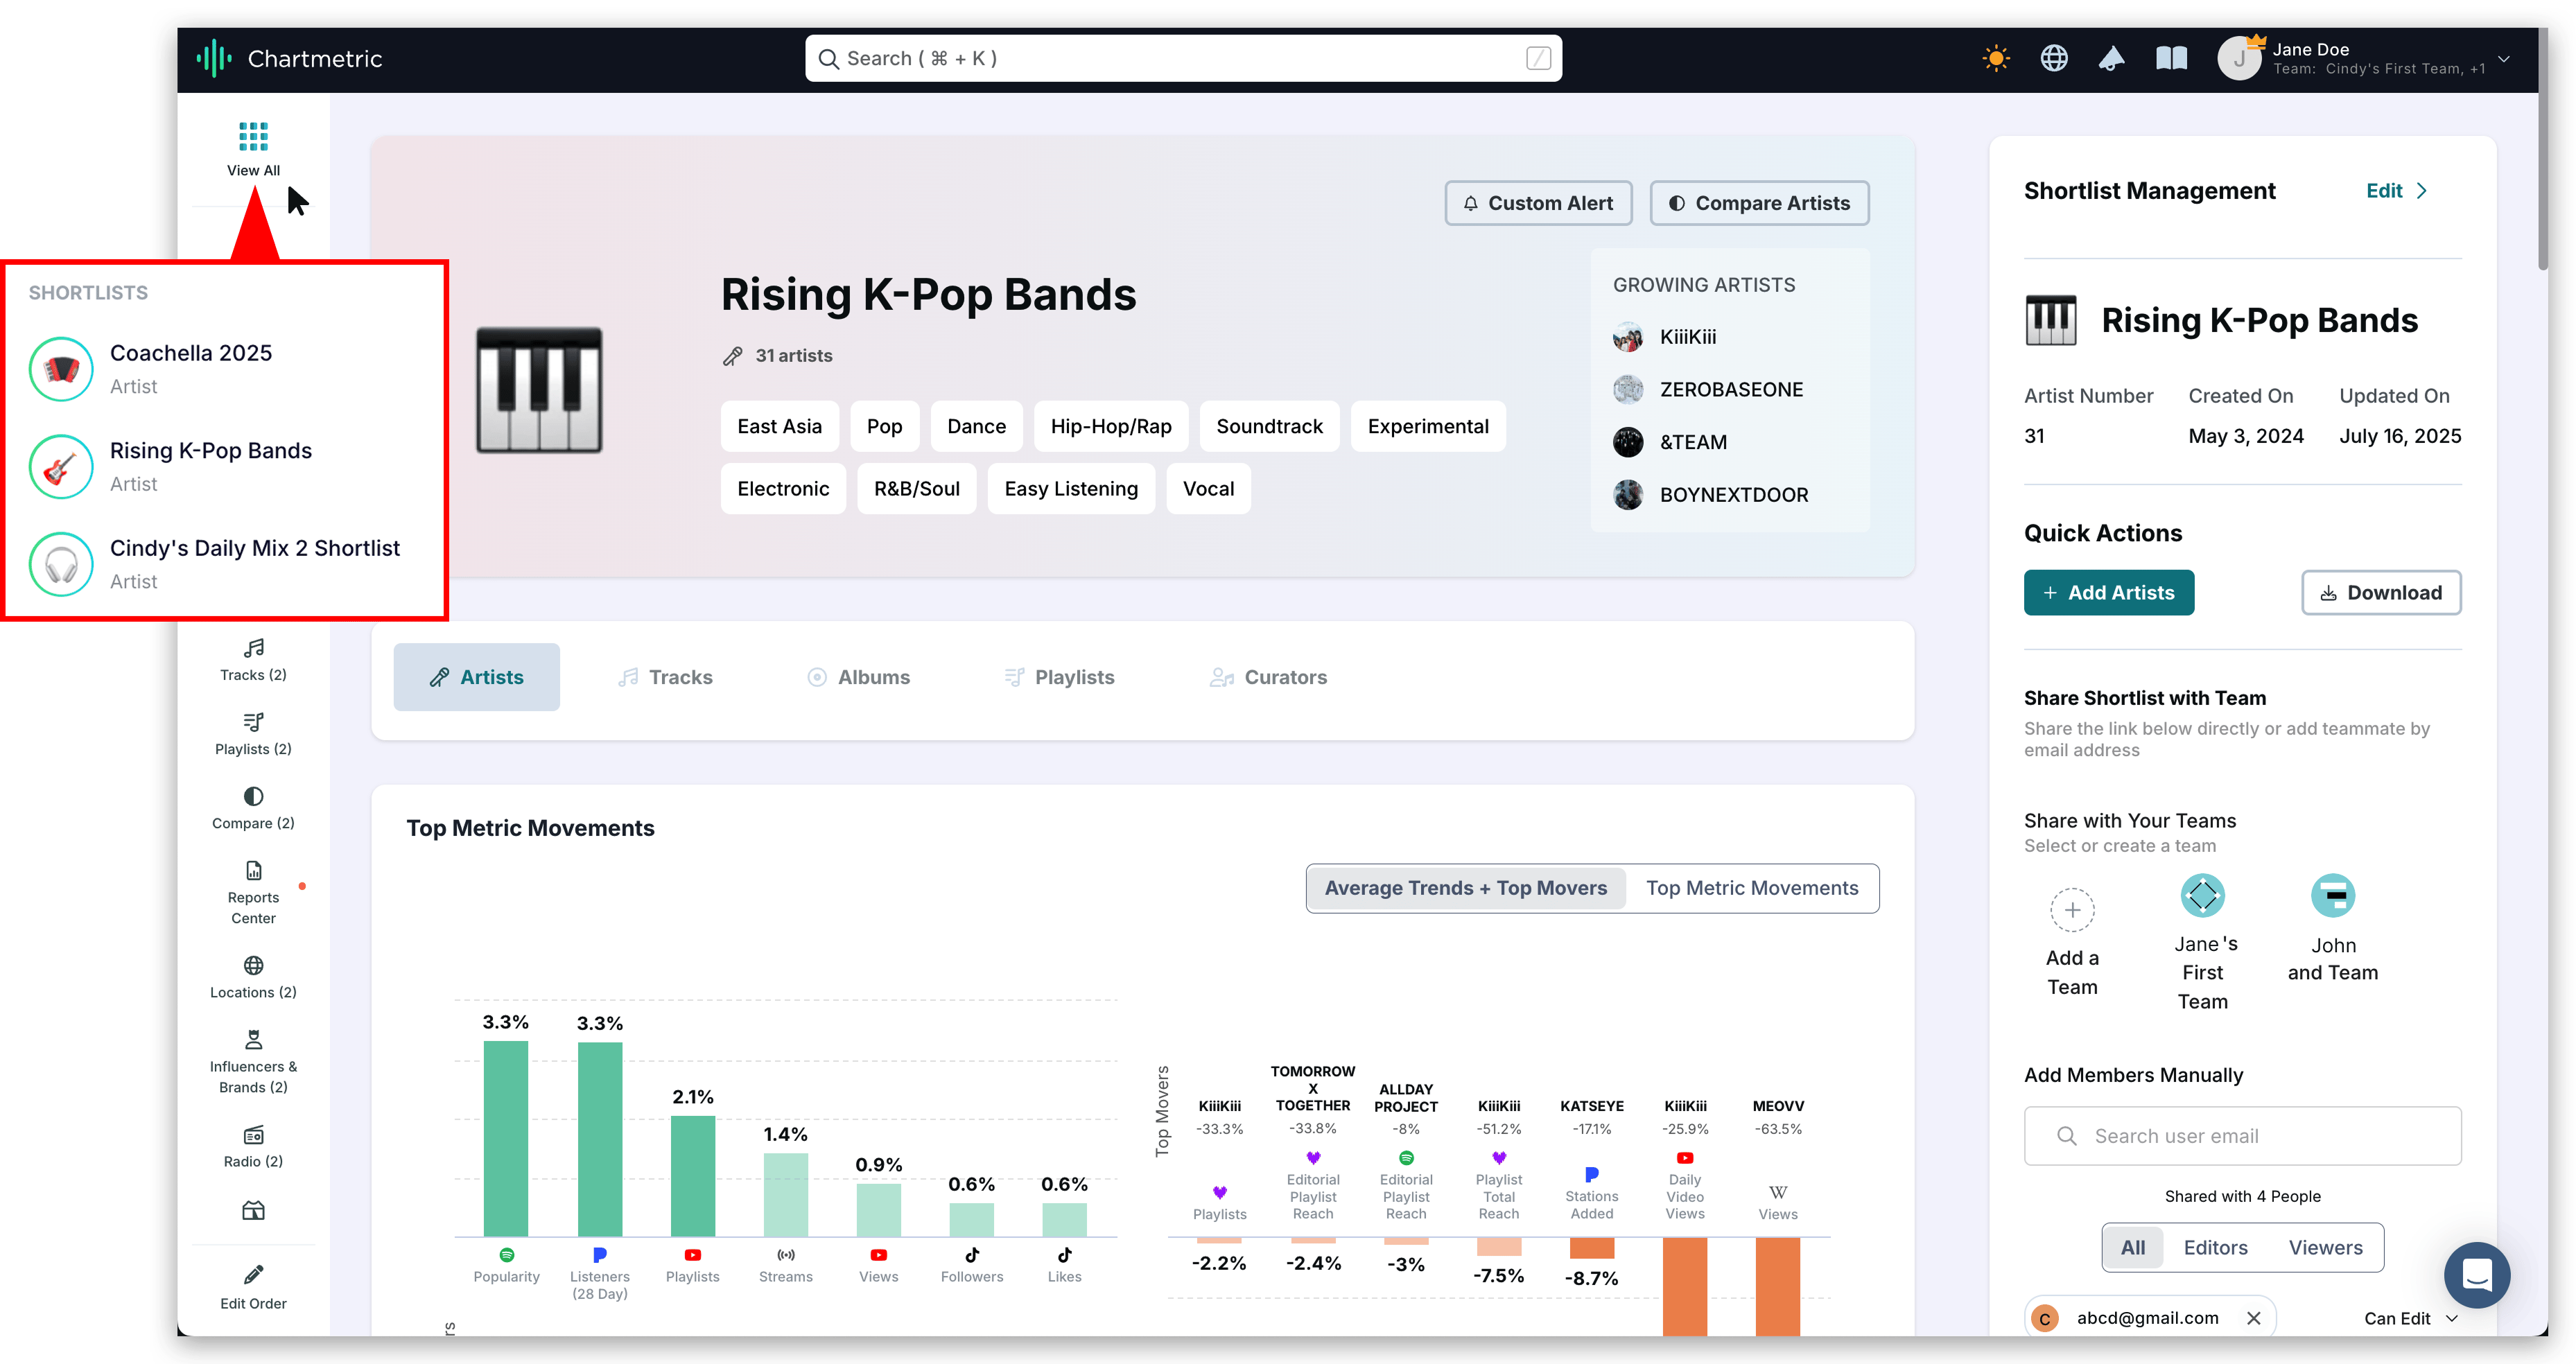Toggle the sun light-mode icon
Image resolution: width=2576 pixels, height=1364 pixels.
(1995, 58)
